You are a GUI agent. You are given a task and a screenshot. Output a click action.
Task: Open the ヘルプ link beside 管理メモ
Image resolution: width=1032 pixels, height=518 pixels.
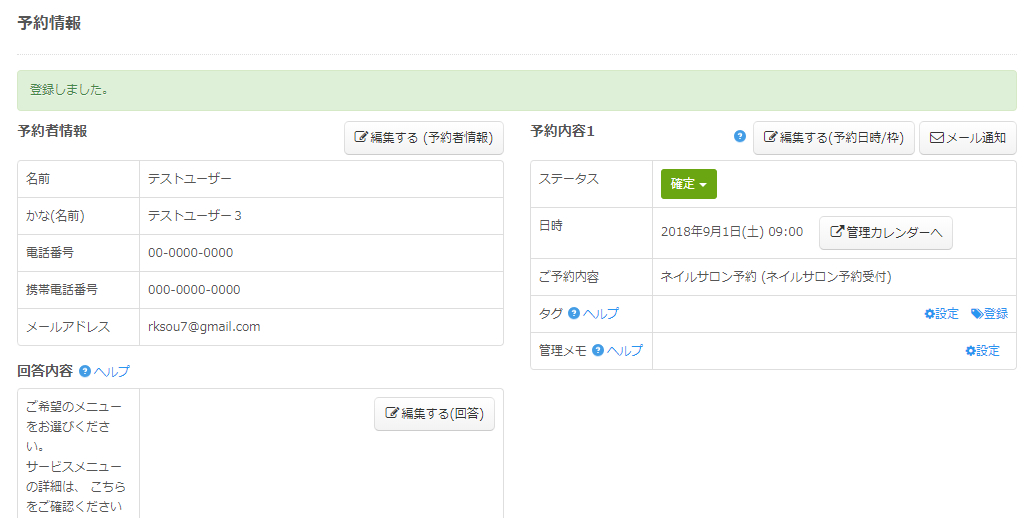point(625,351)
